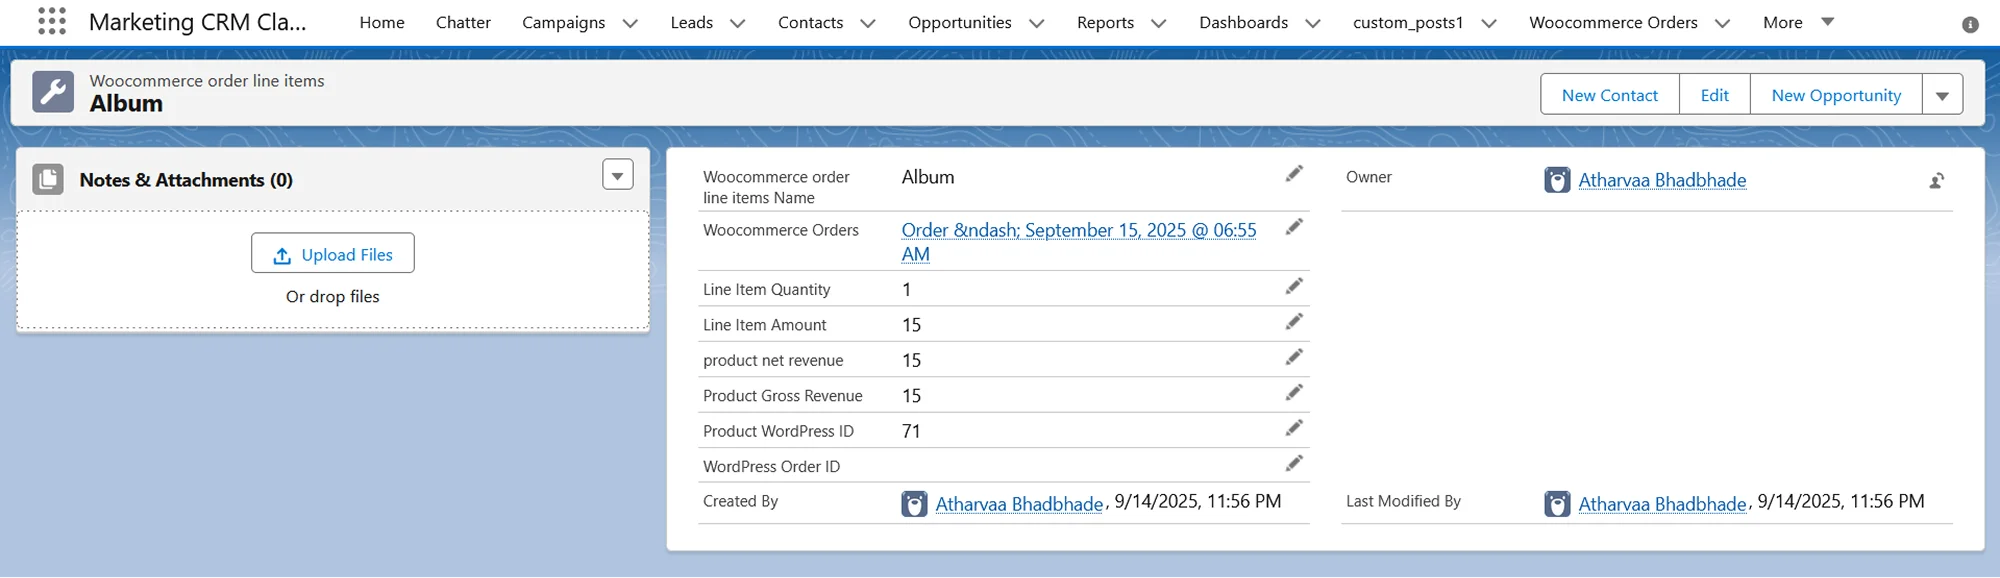Open the App Launcher grid icon
2000x578 pixels.
(51, 21)
